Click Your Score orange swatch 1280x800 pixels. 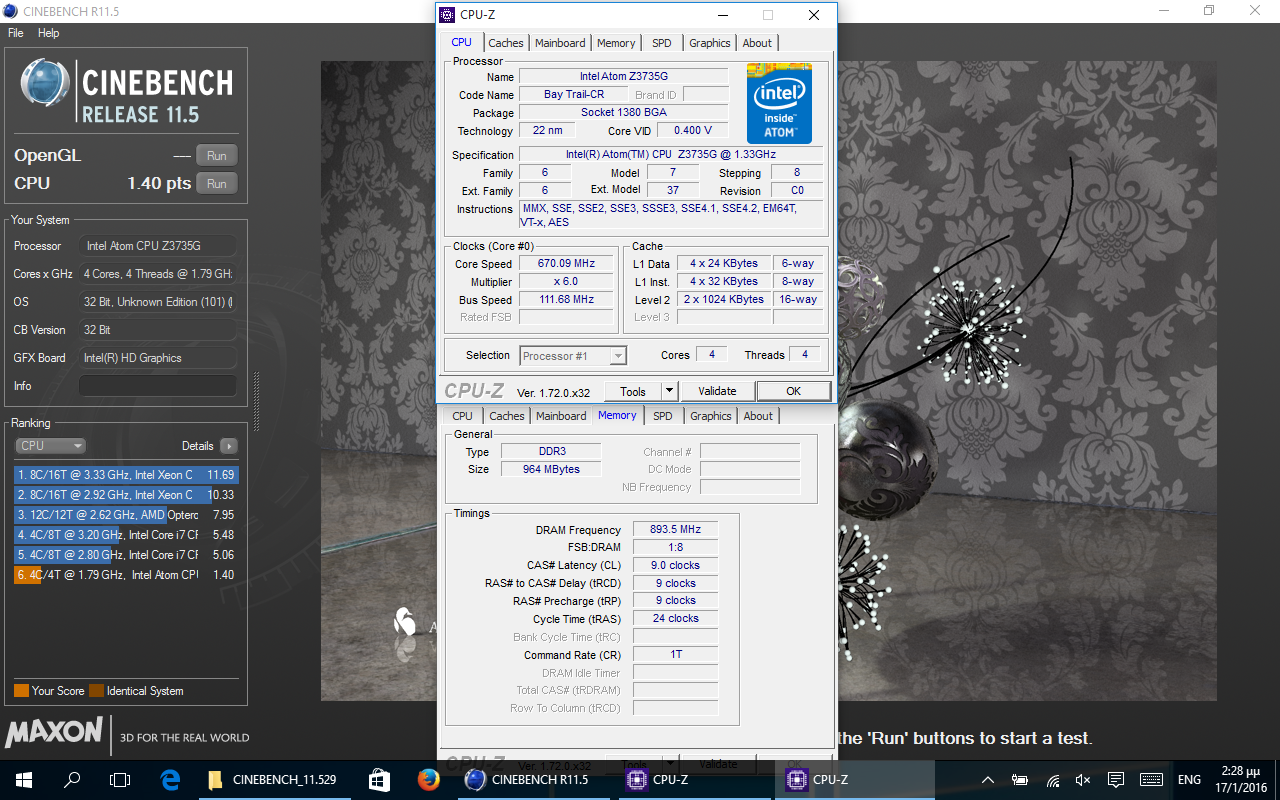point(21,691)
